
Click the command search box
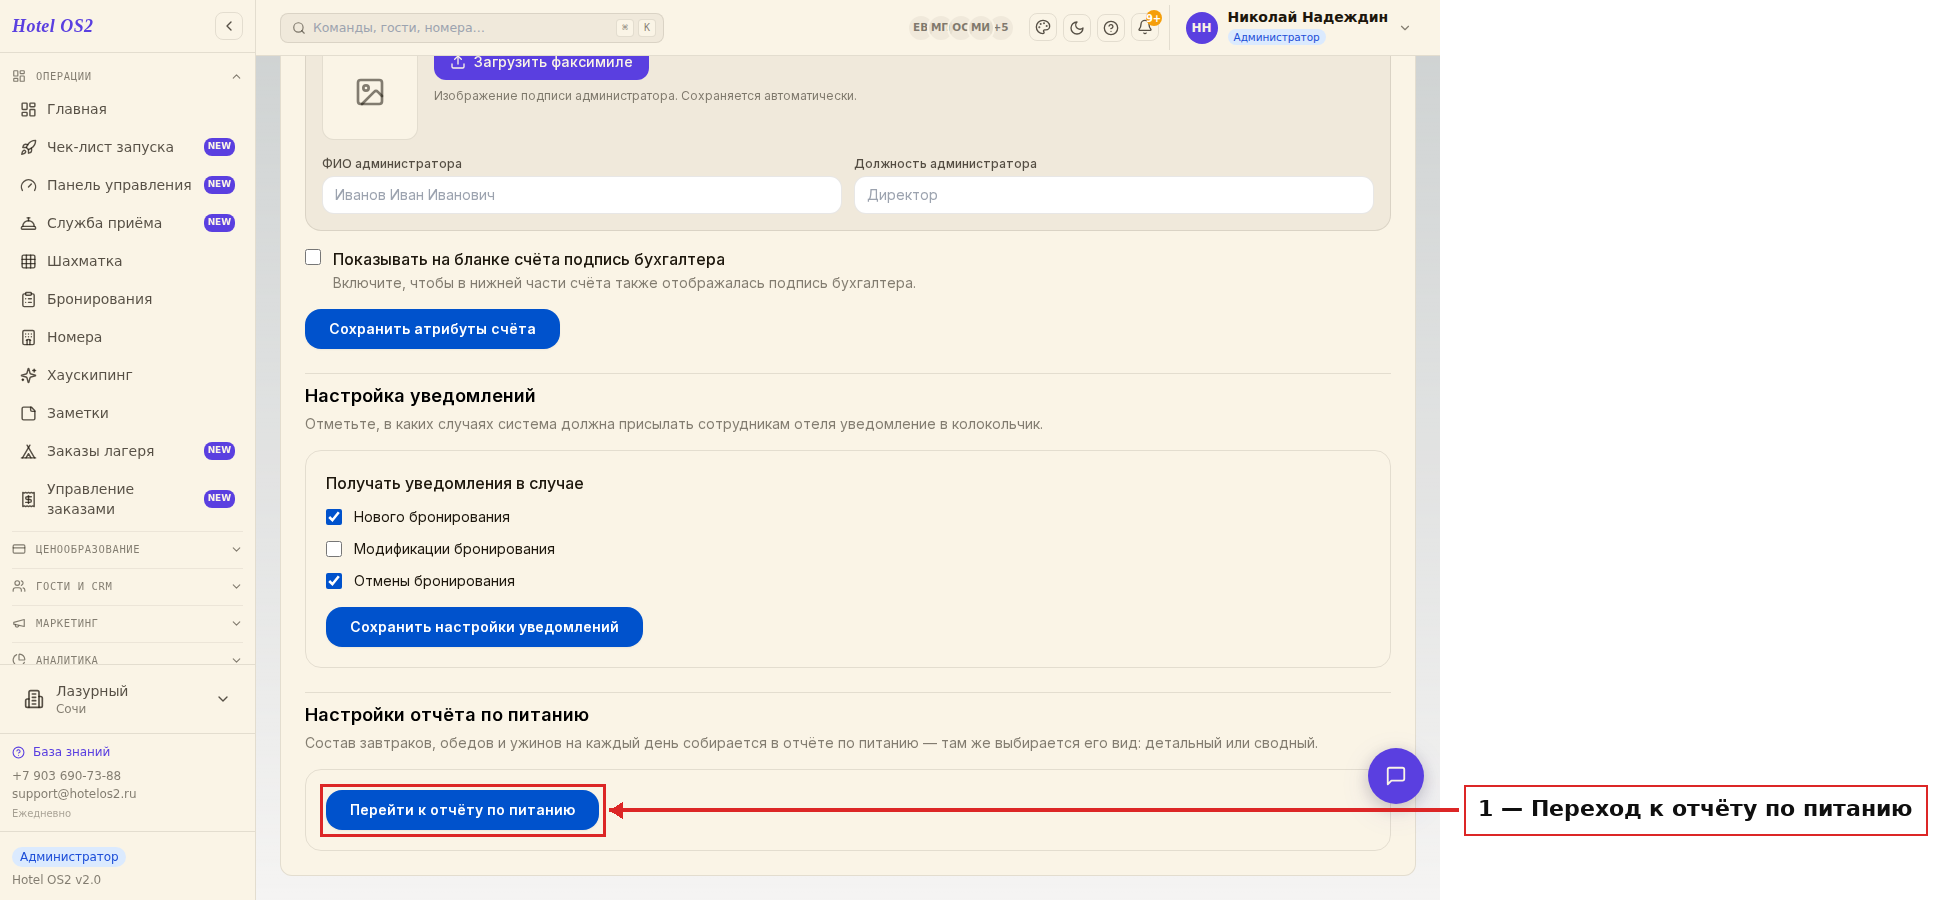[472, 28]
